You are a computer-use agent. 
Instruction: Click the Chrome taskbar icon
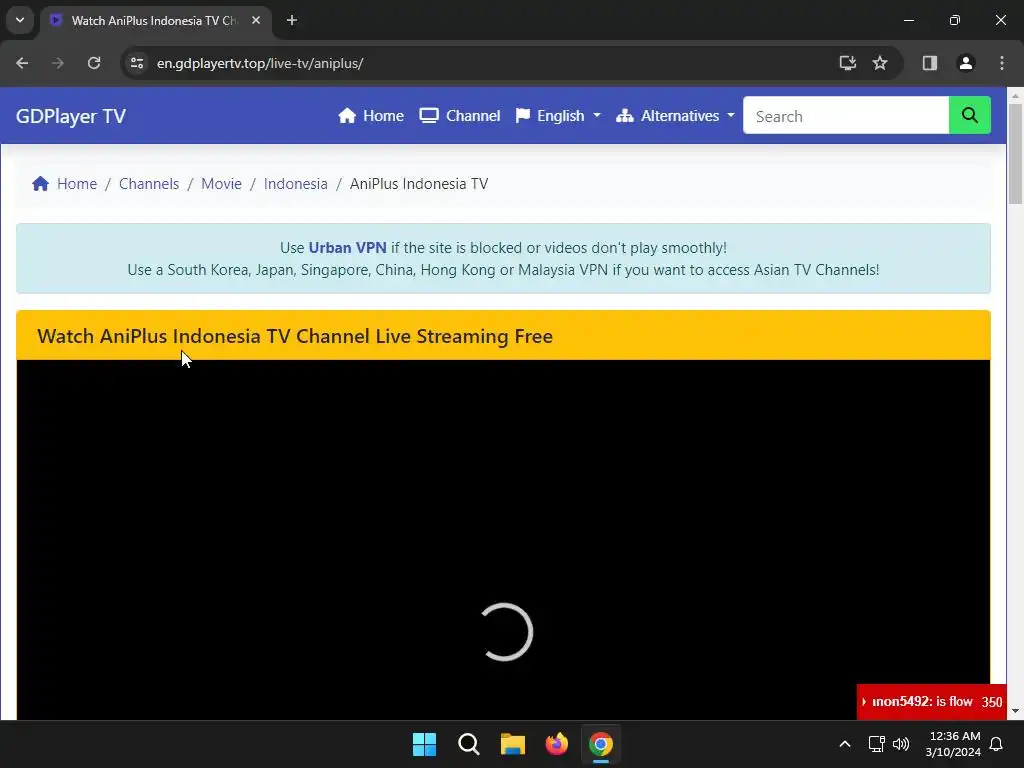pyautogui.click(x=601, y=744)
